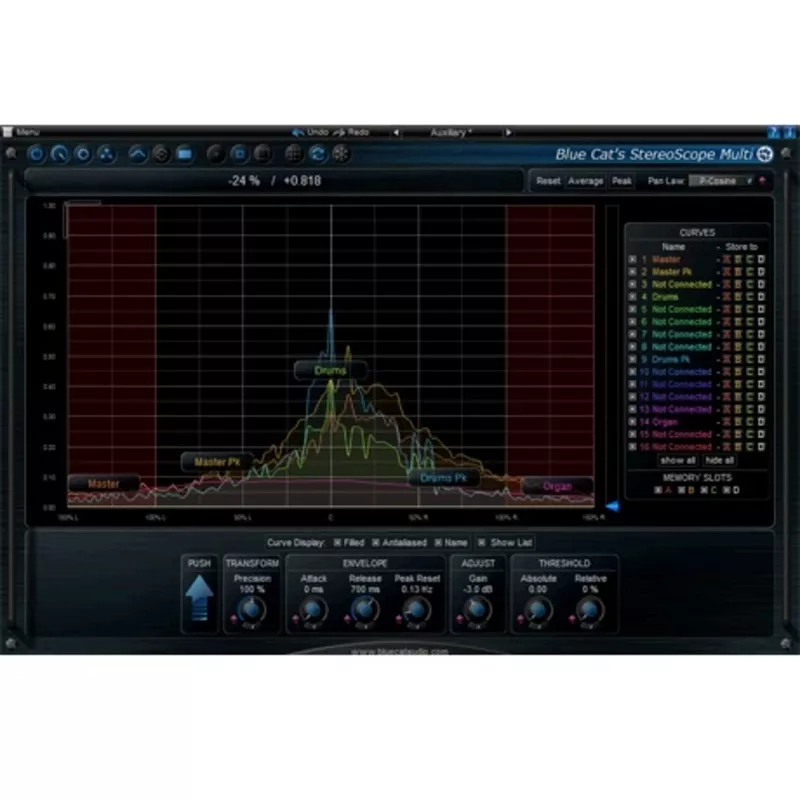The height and width of the screenshot is (800, 800).
Task: Select the Average display mode button
Action: pyautogui.click(x=585, y=181)
